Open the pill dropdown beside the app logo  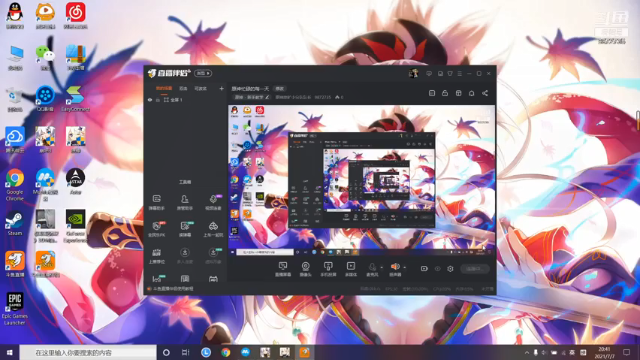[203, 73]
